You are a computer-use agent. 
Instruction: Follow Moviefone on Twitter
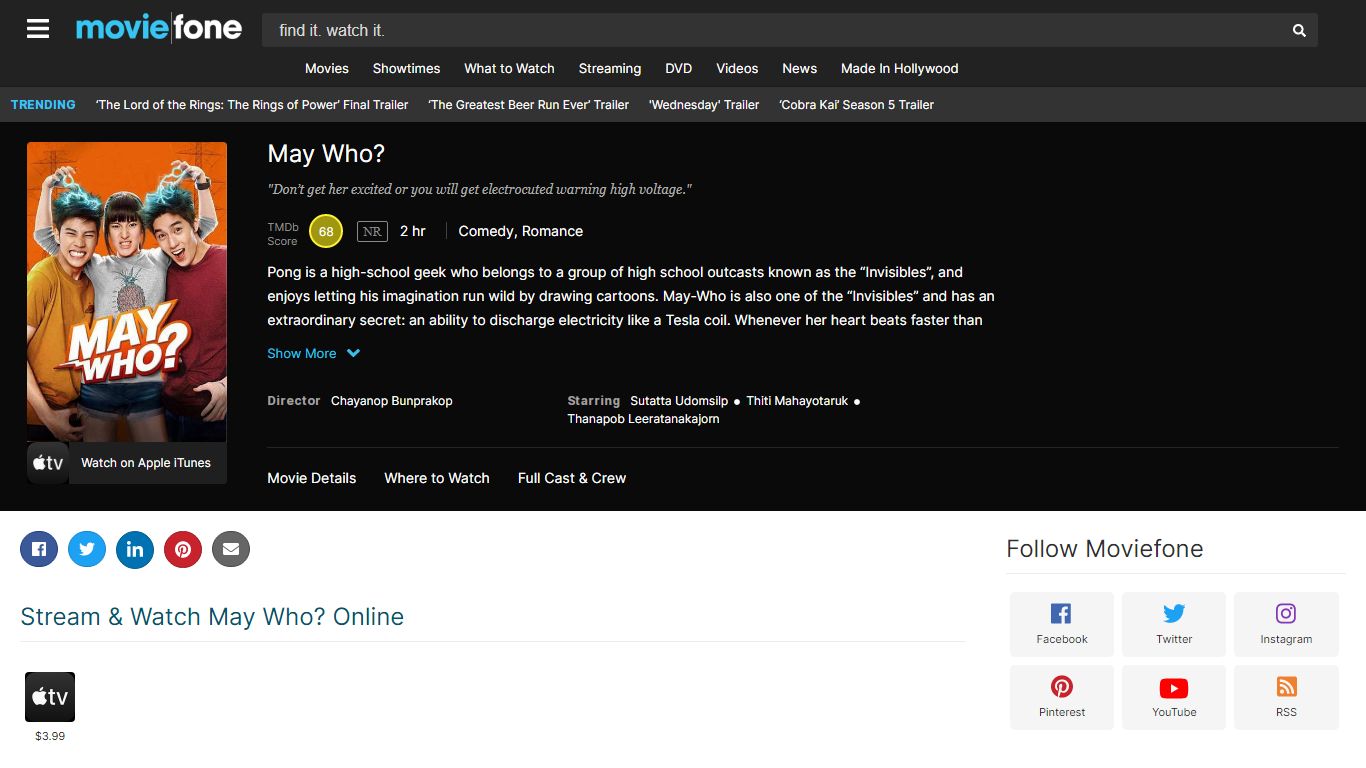[x=1174, y=624]
